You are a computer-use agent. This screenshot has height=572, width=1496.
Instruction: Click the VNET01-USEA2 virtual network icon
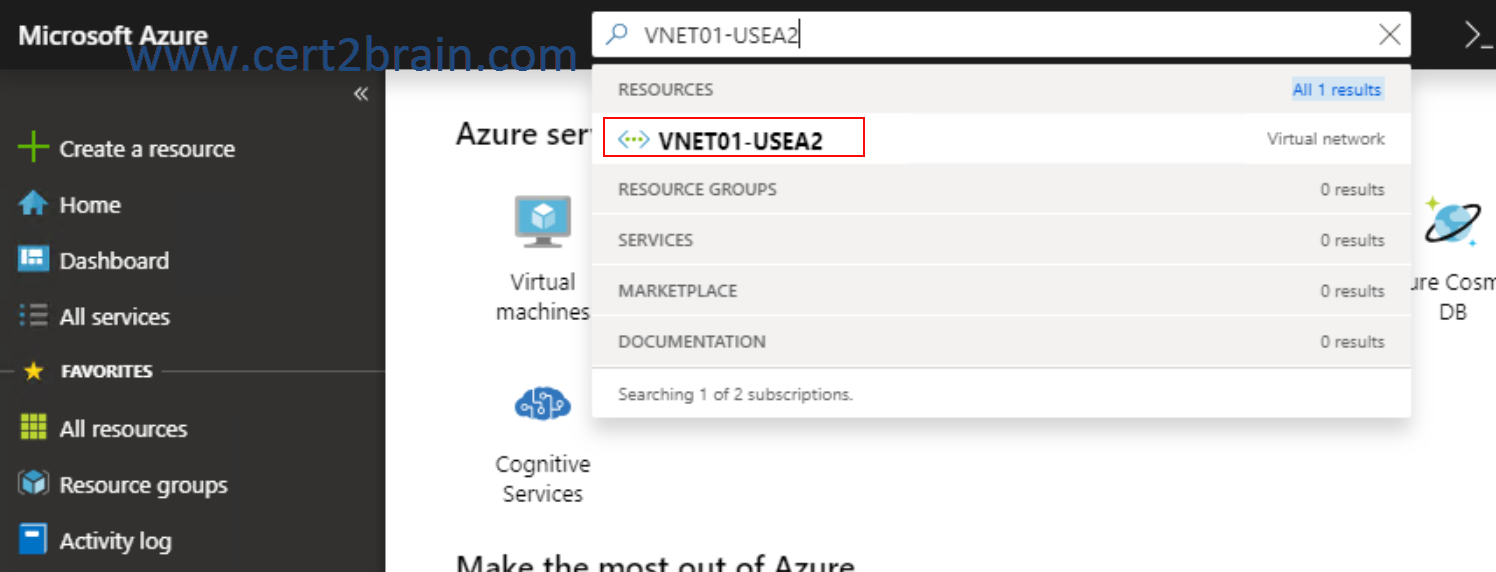(634, 139)
